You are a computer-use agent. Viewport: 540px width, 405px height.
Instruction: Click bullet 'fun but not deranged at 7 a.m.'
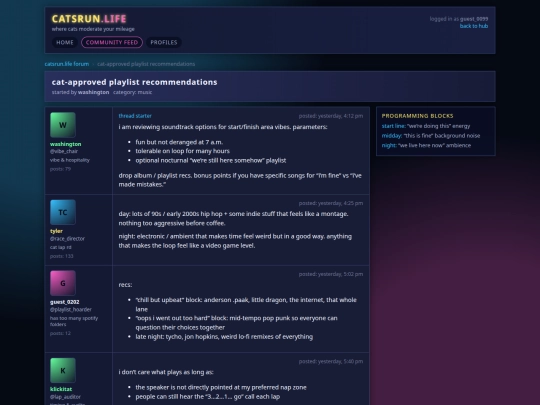pos(179,142)
